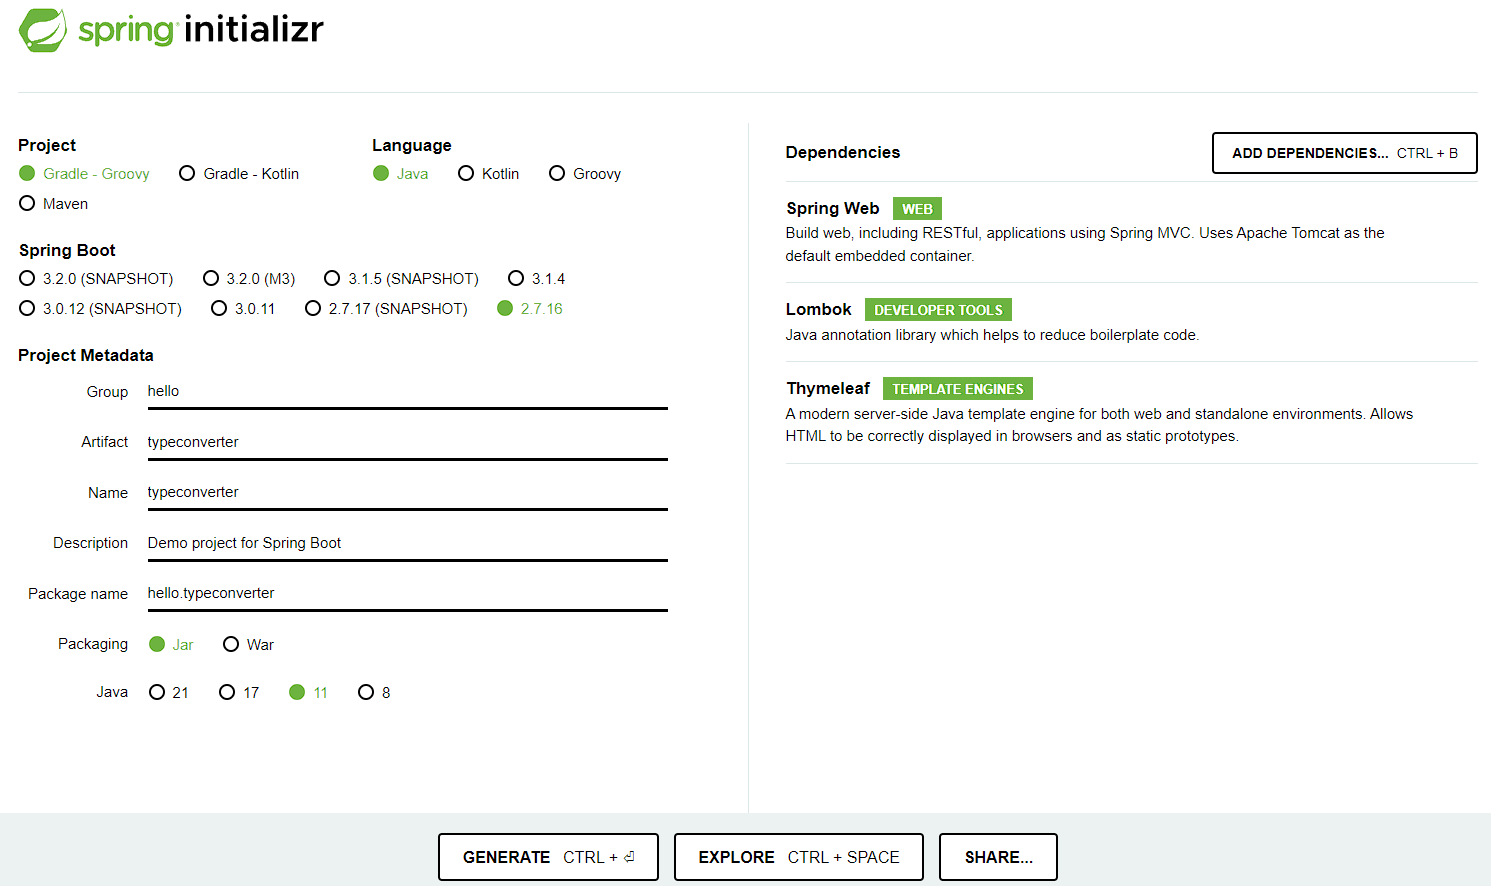Viewport: 1491px width, 886px height.
Task: Choose Java version 17
Action: pyautogui.click(x=239, y=693)
